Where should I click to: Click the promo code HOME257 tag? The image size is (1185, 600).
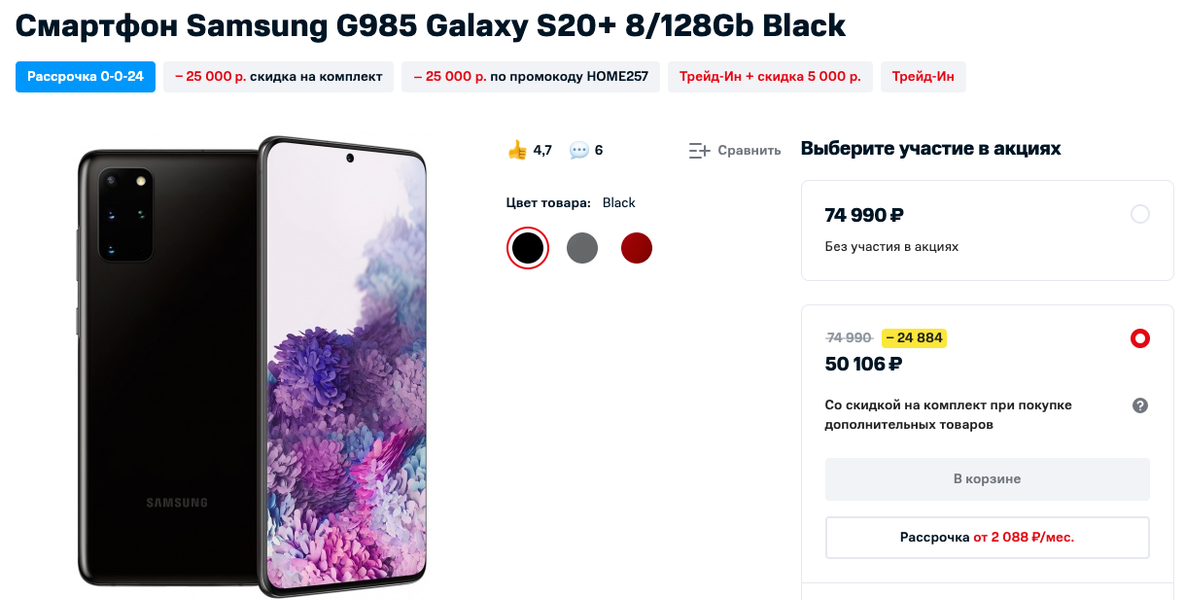click(530, 77)
